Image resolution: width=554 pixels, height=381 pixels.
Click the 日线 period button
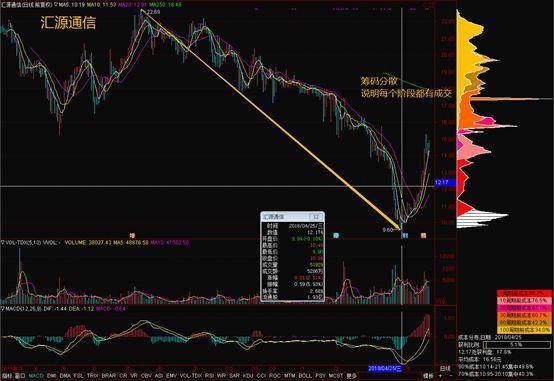444,369
